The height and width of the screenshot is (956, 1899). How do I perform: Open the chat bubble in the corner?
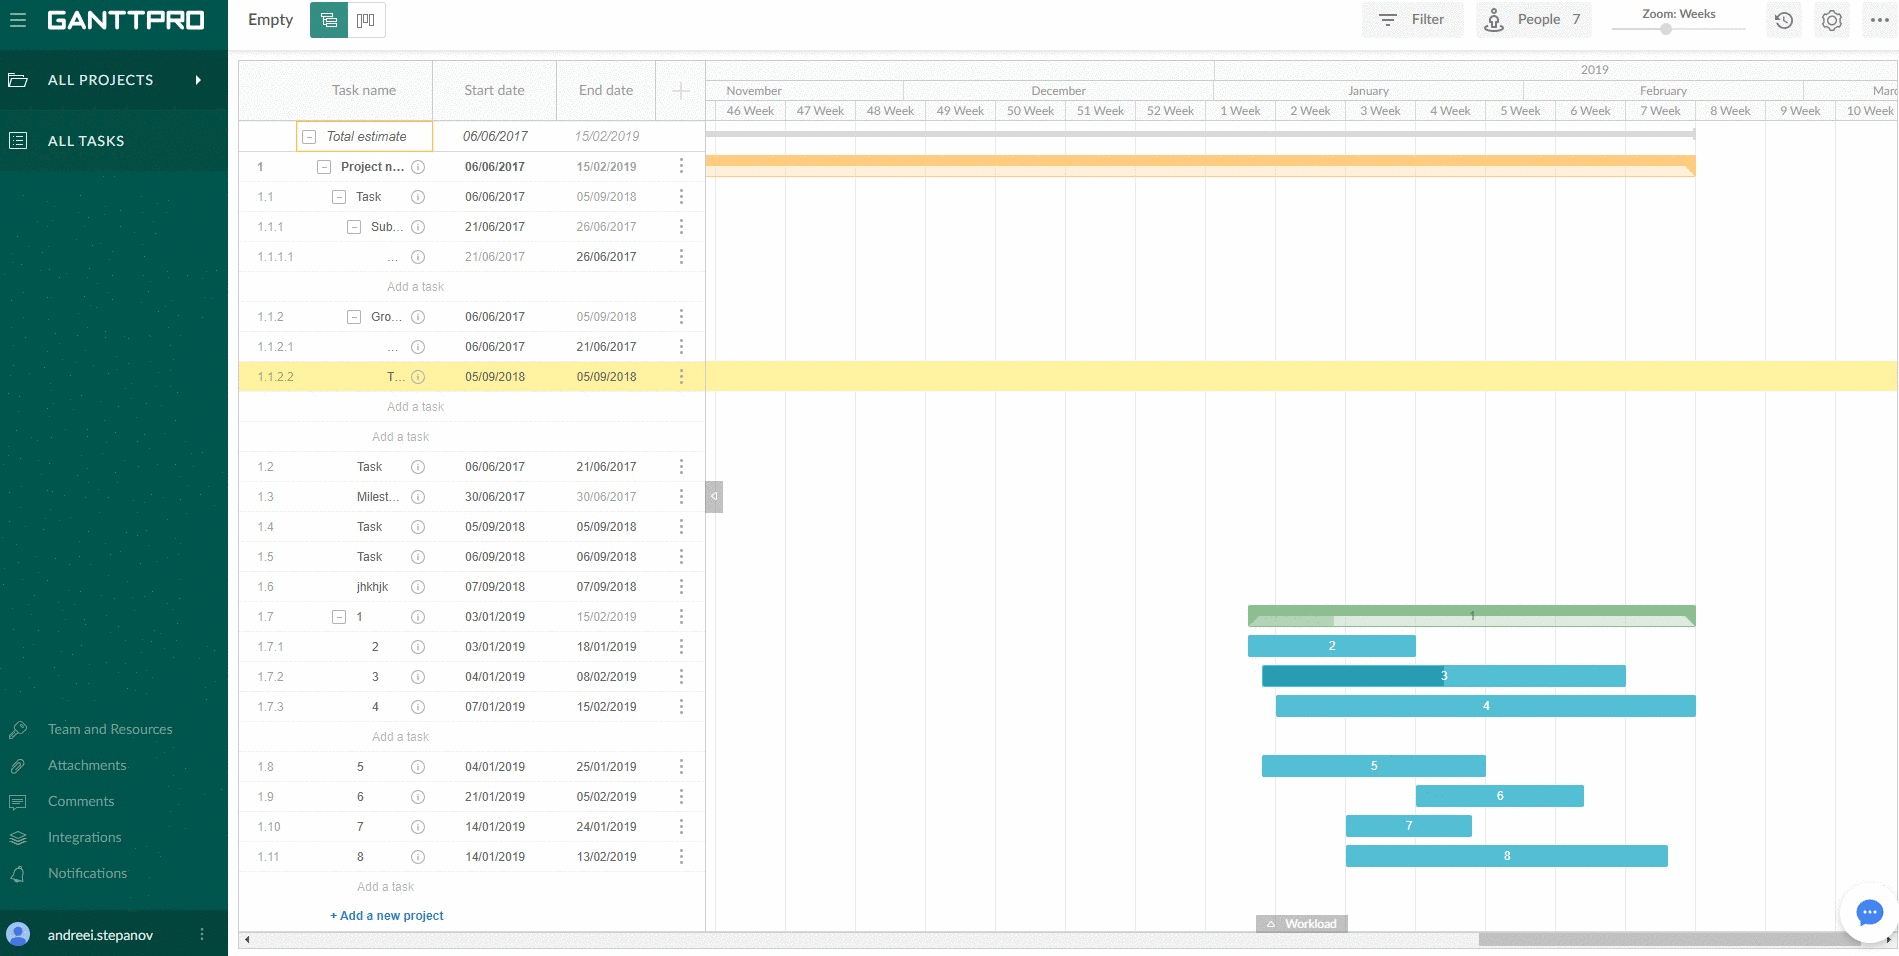click(x=1868, y=912)
